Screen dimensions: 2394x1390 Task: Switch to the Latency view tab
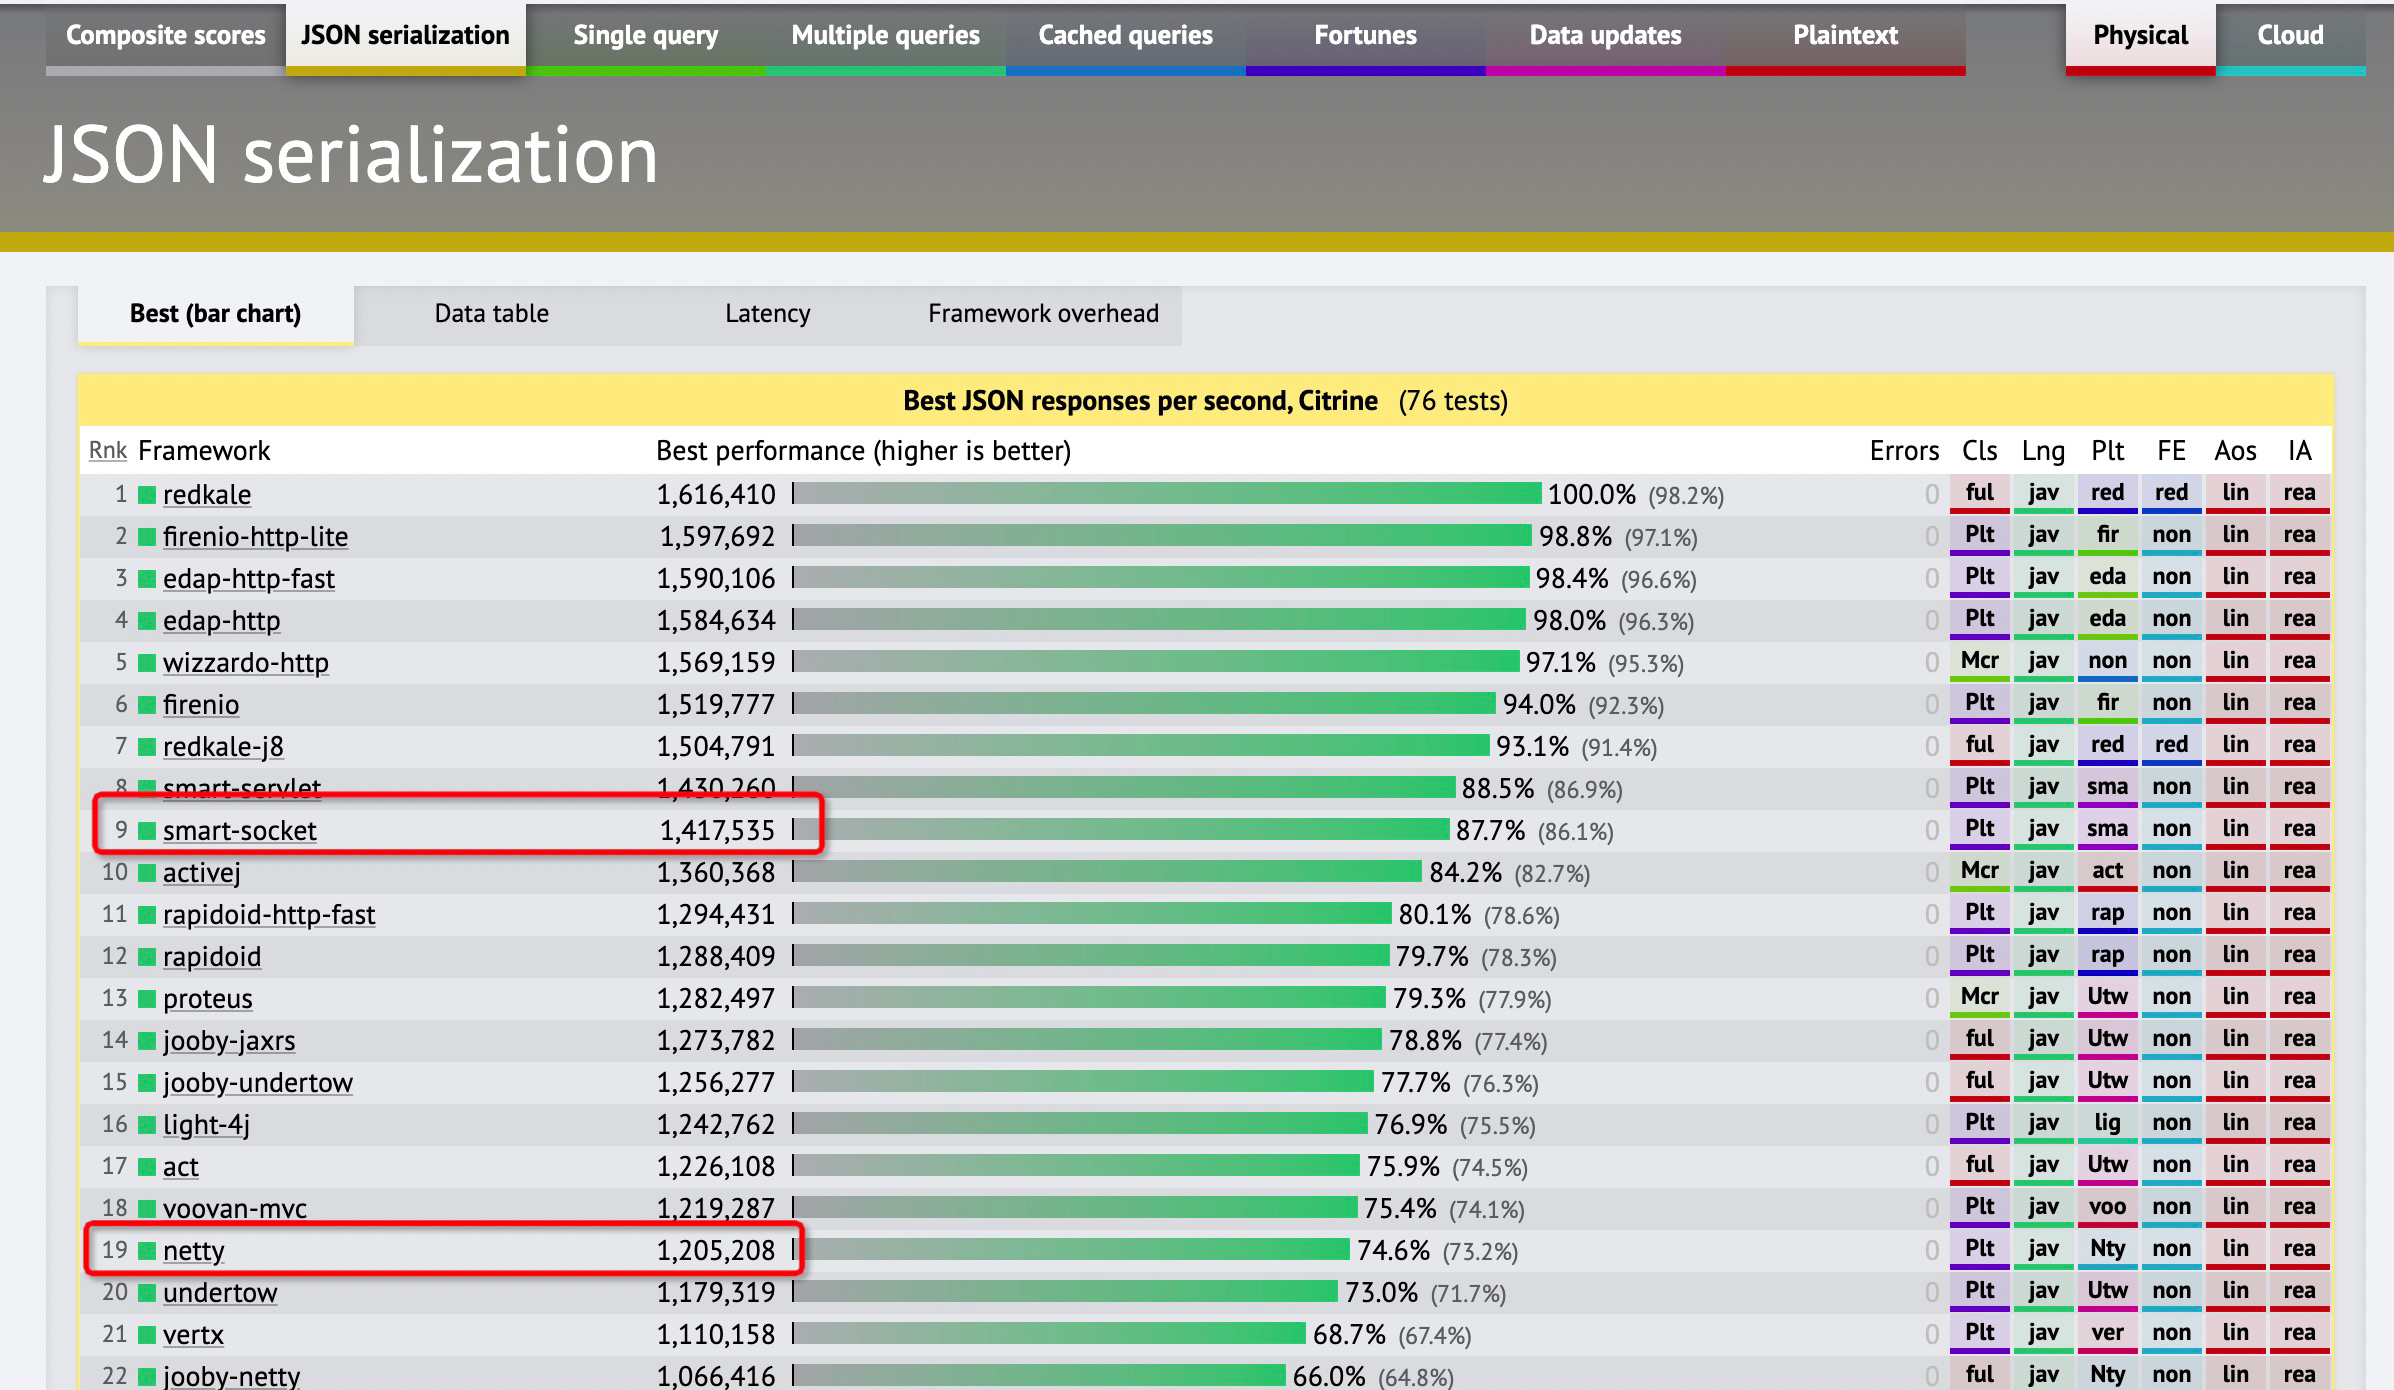coord(768,314)
